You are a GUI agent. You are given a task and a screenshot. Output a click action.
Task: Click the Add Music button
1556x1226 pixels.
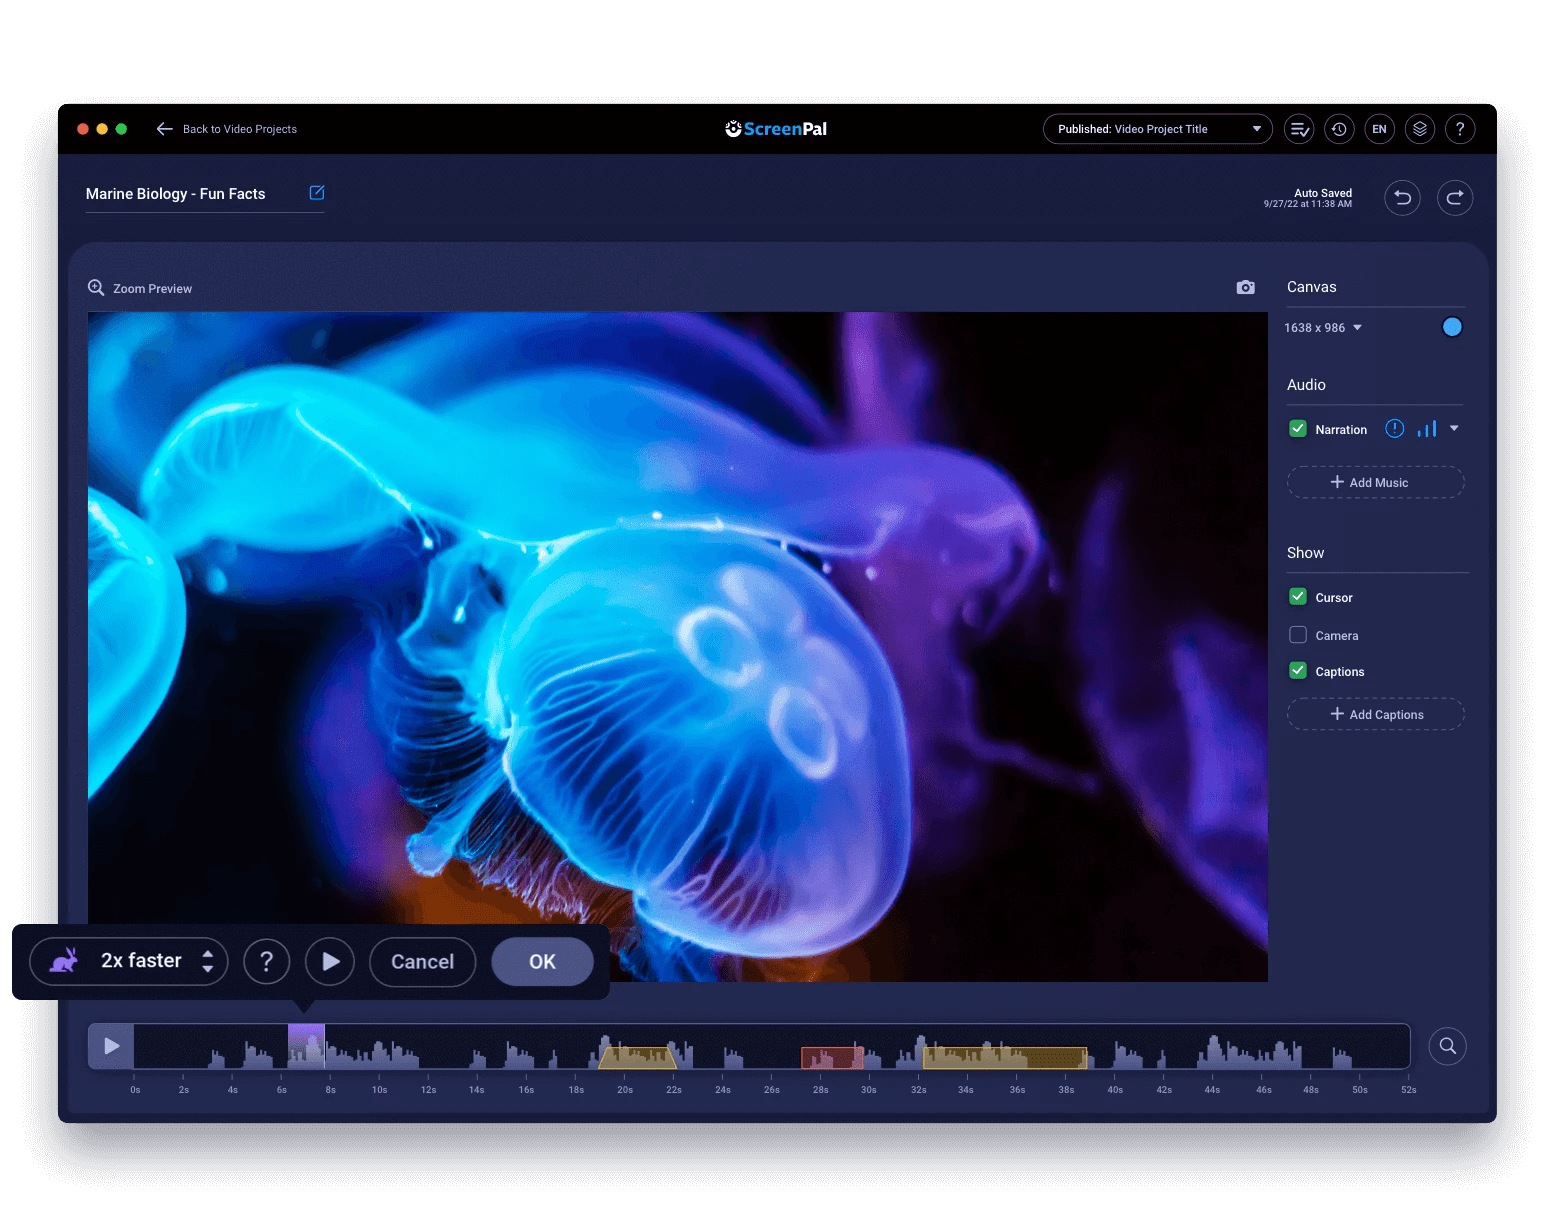point(1375,482)
